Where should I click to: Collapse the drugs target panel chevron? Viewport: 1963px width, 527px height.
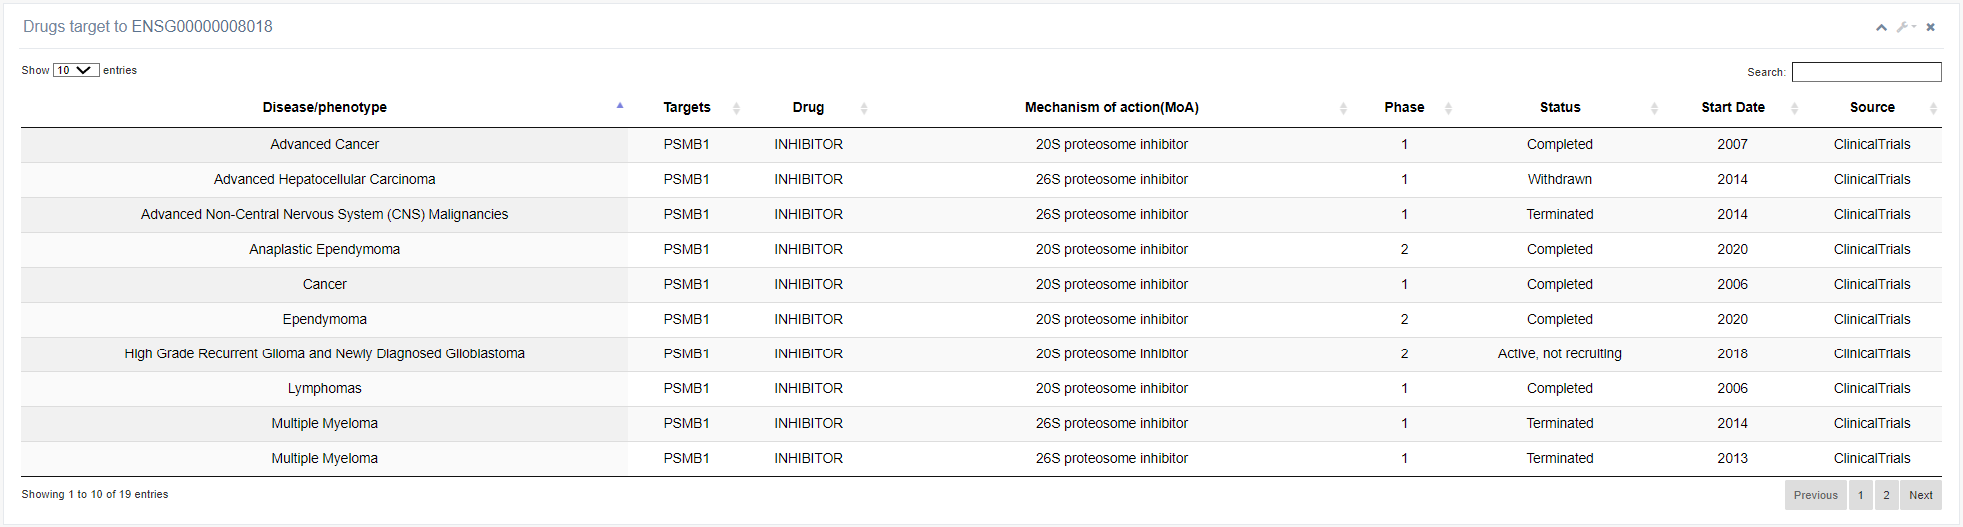pyautogui.click(x=1881, y=27)
